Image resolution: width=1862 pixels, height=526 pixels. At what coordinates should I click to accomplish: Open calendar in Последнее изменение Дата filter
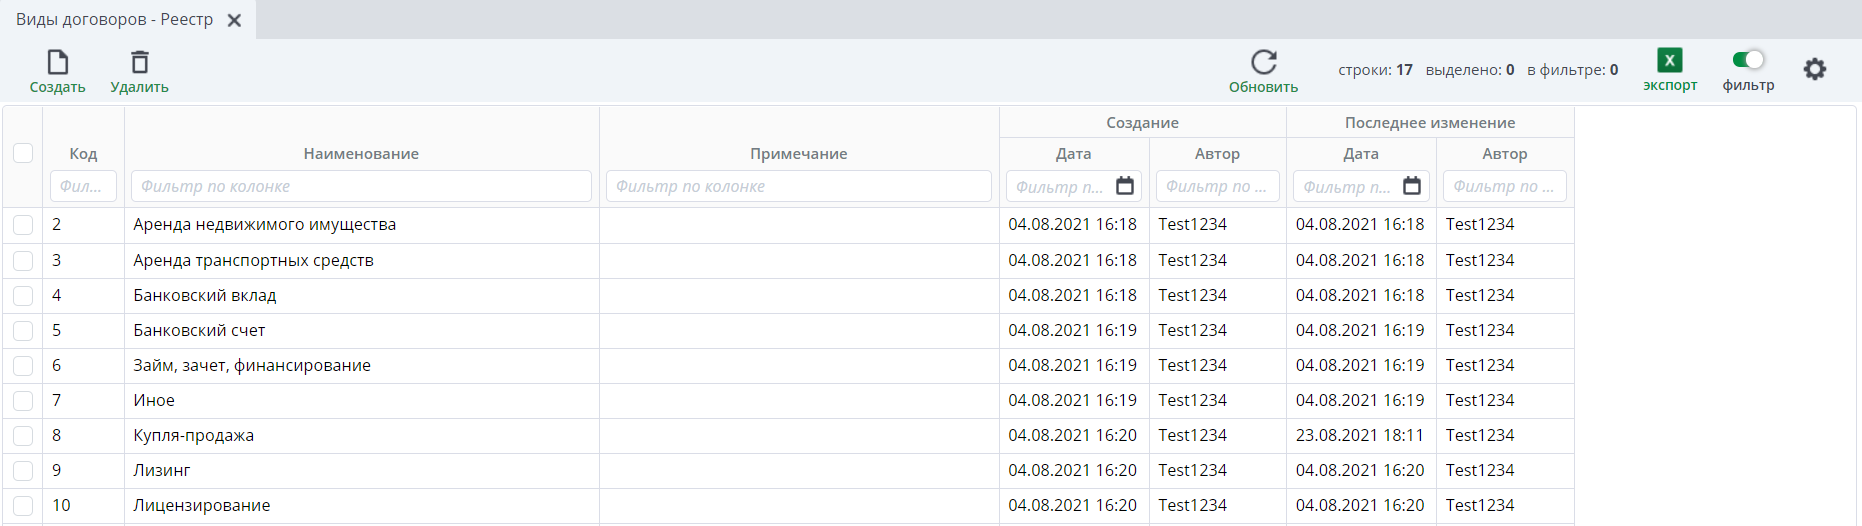pos(1411,186)
